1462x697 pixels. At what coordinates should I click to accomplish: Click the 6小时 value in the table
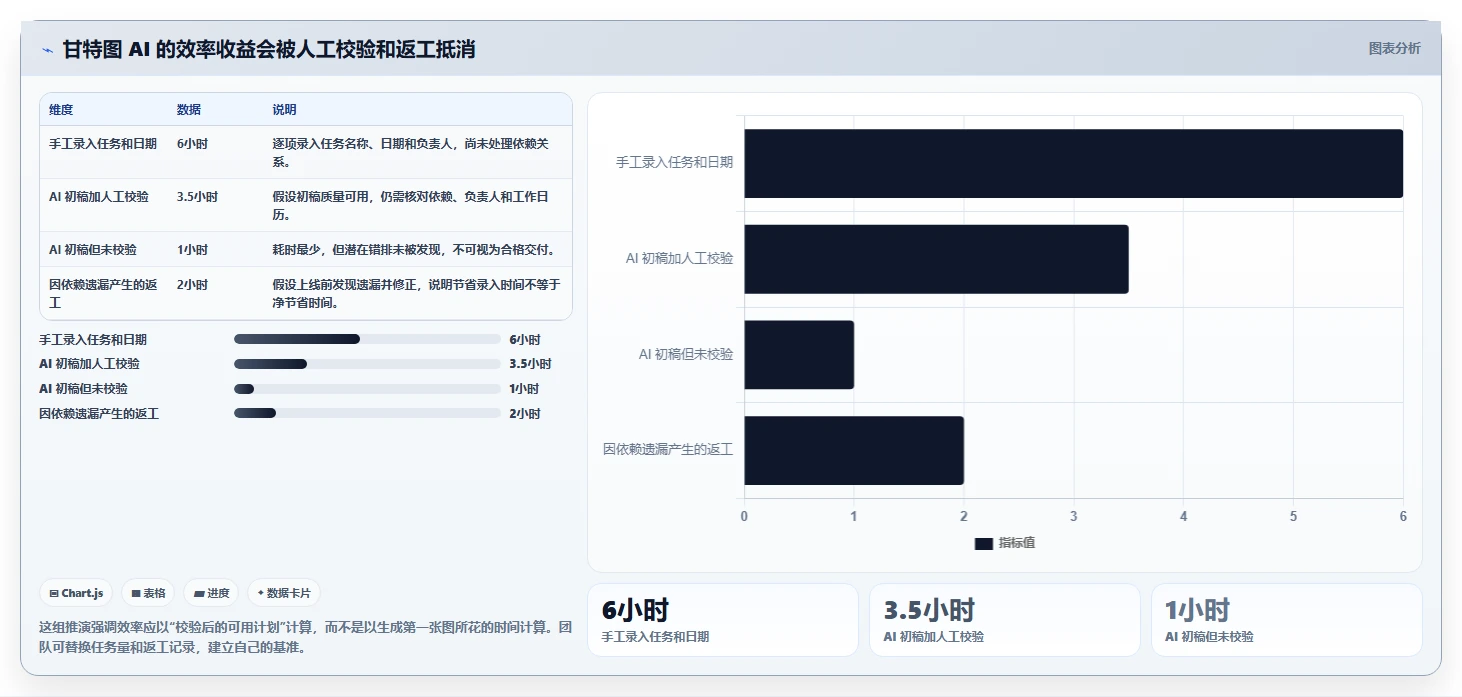point(193,144)
